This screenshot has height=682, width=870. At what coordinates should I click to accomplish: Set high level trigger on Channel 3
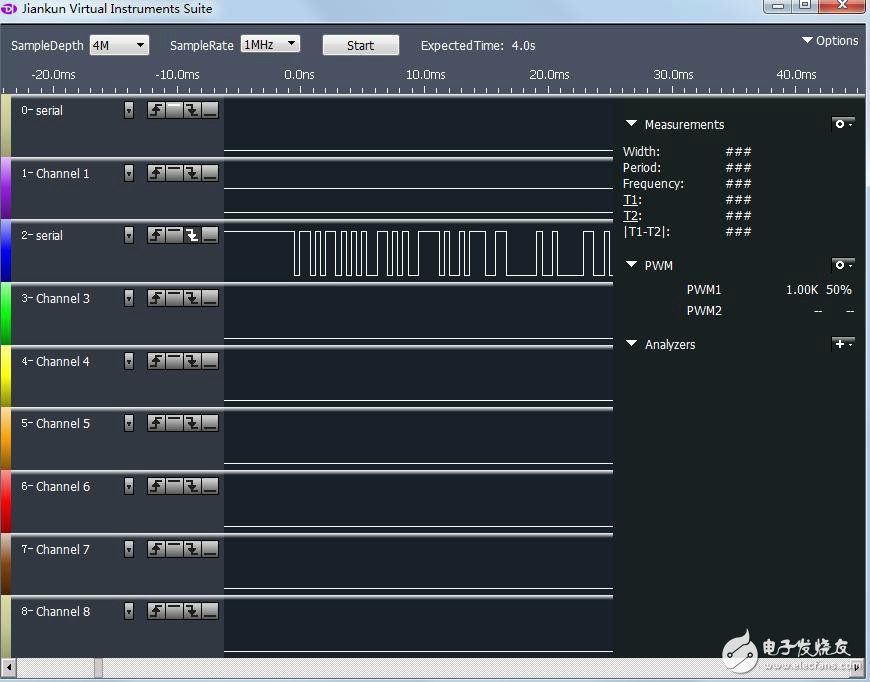[174, 298]
